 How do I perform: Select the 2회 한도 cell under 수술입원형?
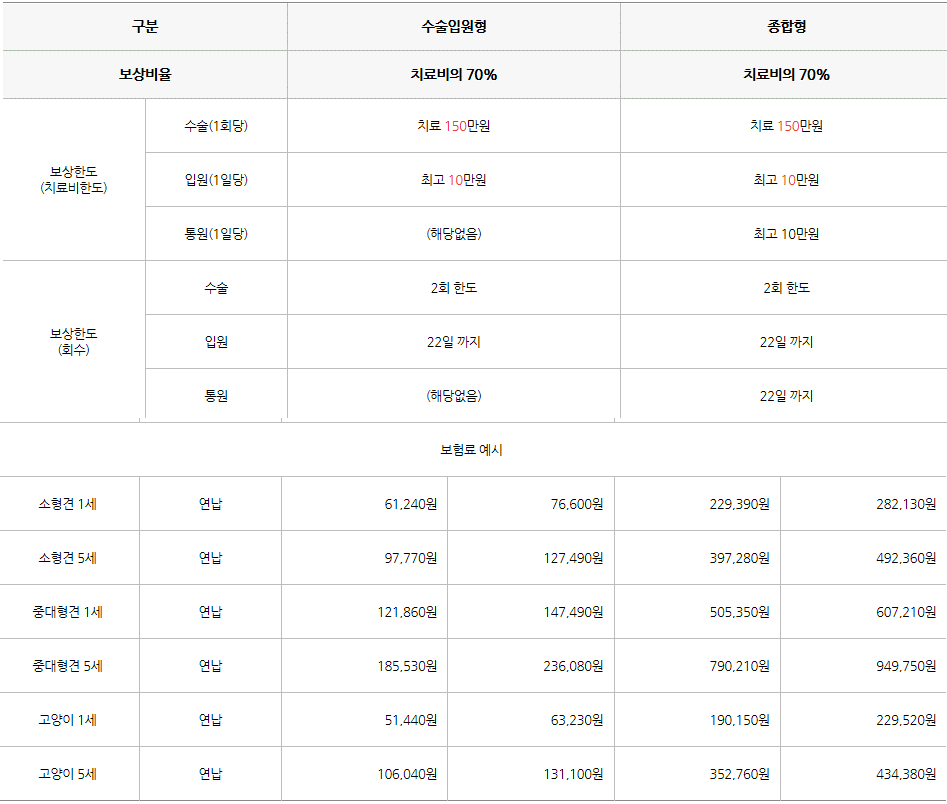[454, 288]
